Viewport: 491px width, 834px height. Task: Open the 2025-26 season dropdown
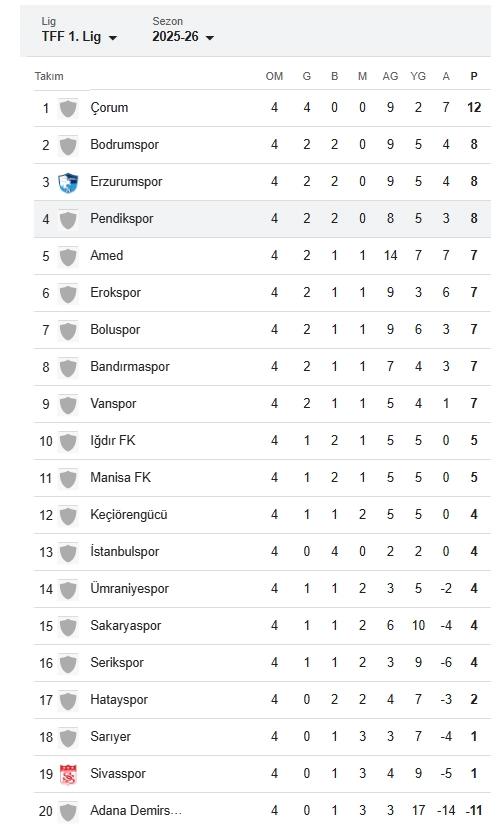point(183,37)
